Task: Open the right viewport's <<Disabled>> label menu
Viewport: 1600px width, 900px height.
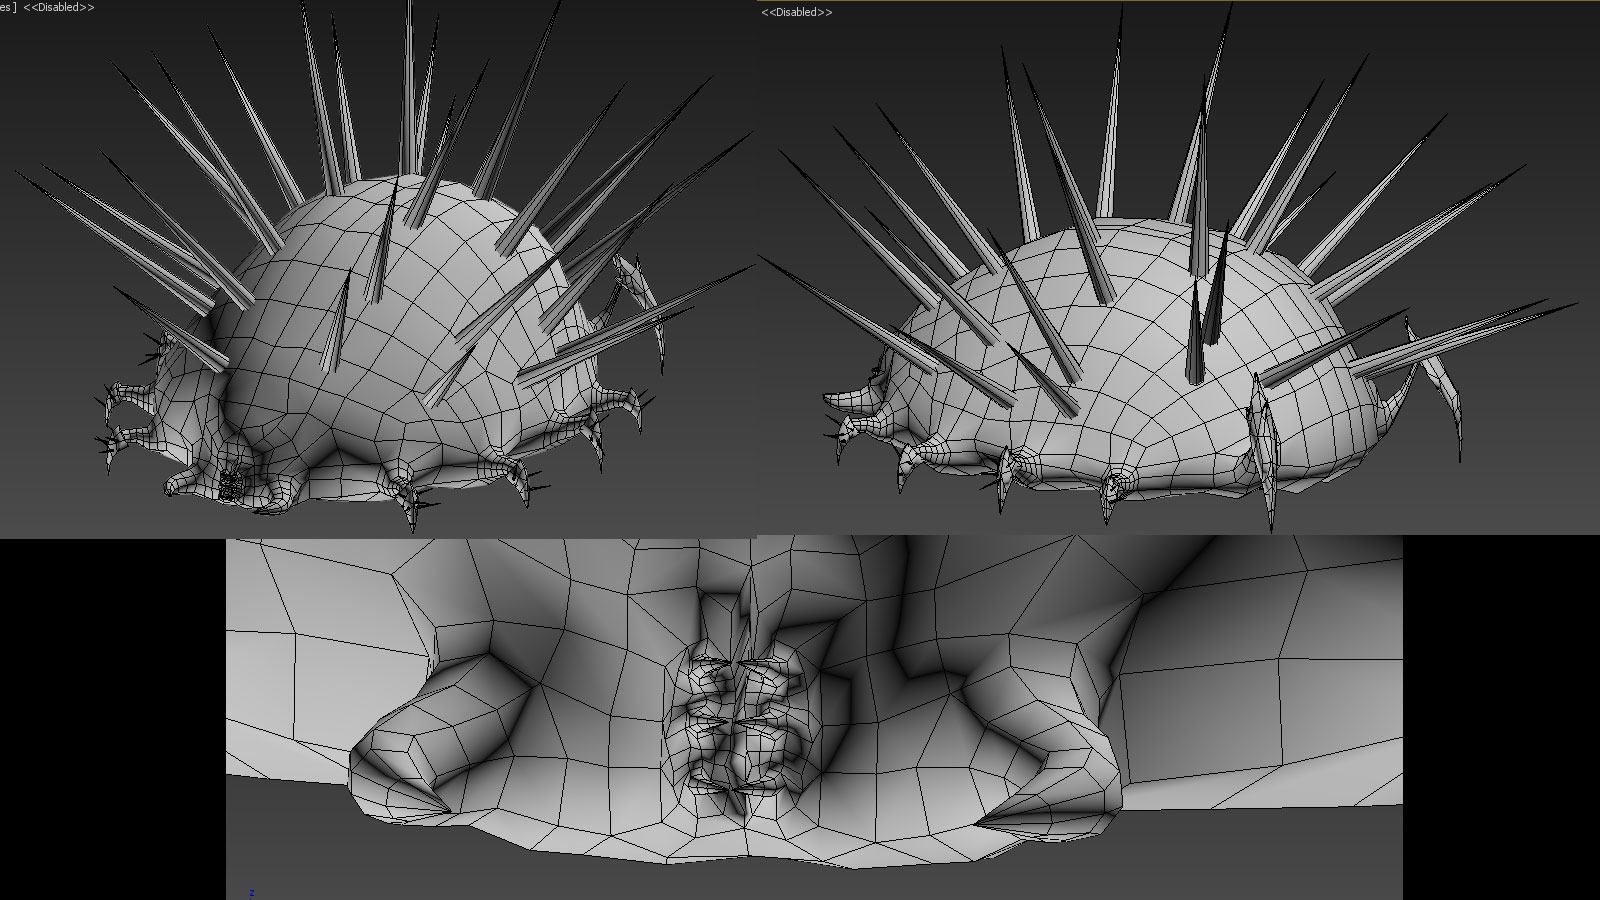Action: (797, 12)
